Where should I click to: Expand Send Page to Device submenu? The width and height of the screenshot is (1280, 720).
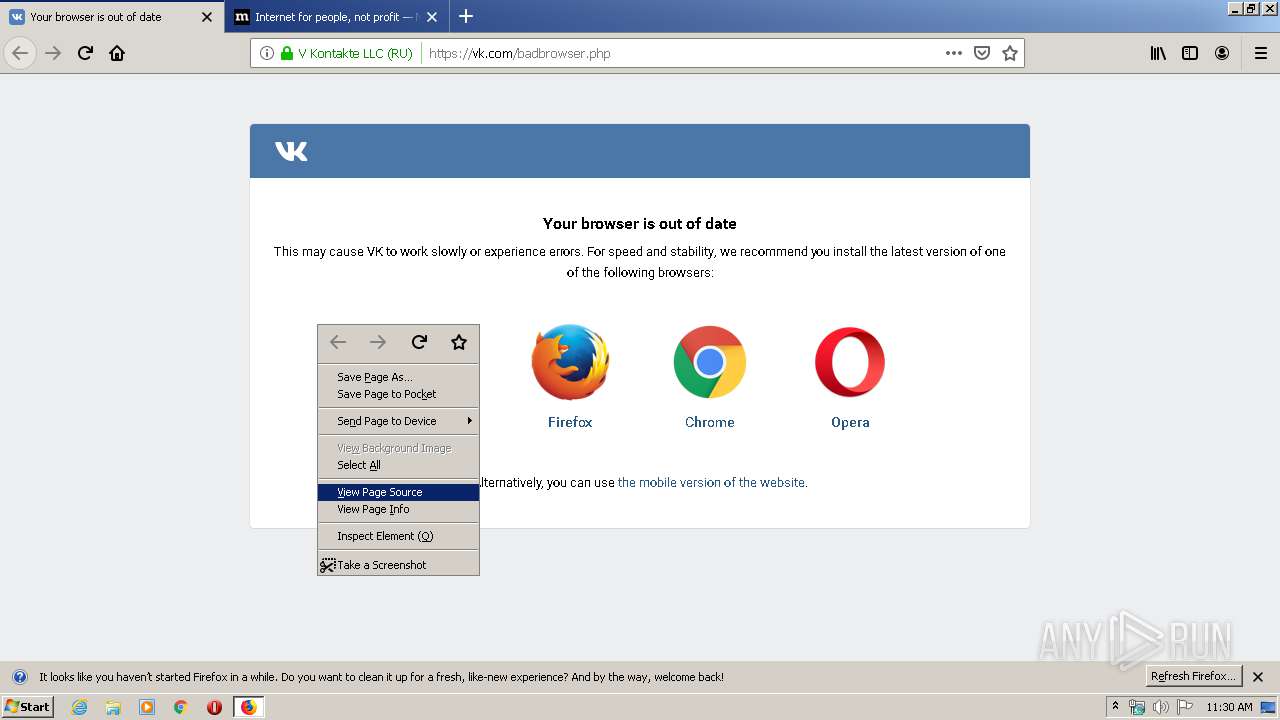click(x=398, y=421)
